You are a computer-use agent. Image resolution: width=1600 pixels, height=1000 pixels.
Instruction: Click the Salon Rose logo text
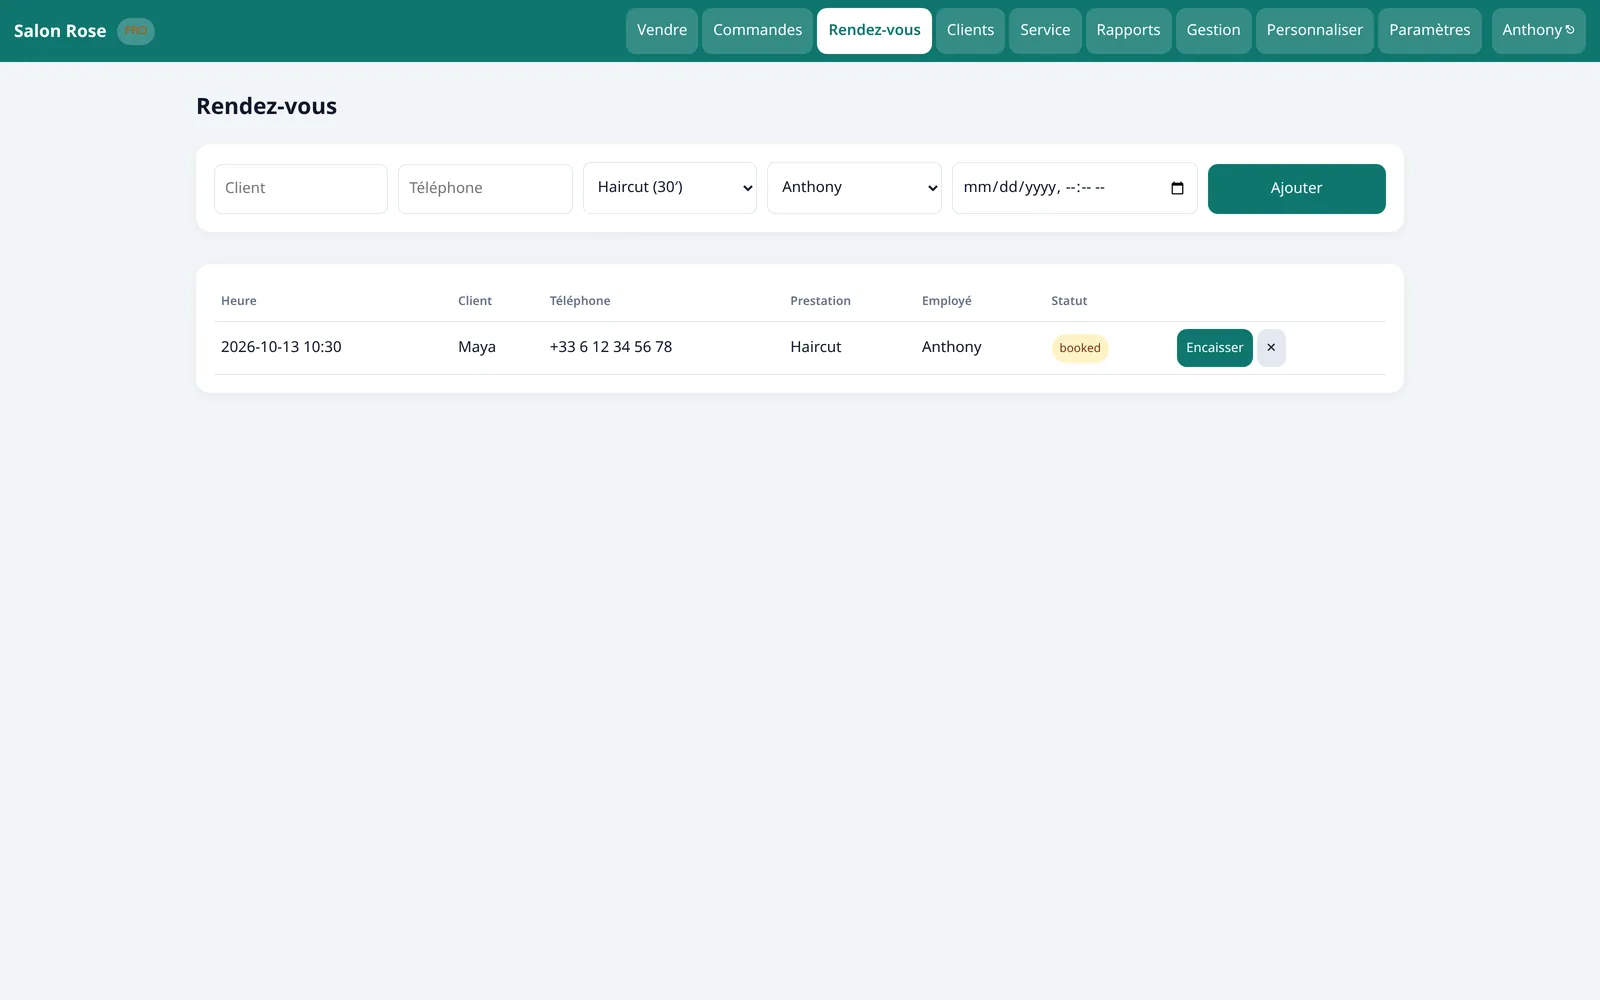pyautogui.click(x=60, y=31)
